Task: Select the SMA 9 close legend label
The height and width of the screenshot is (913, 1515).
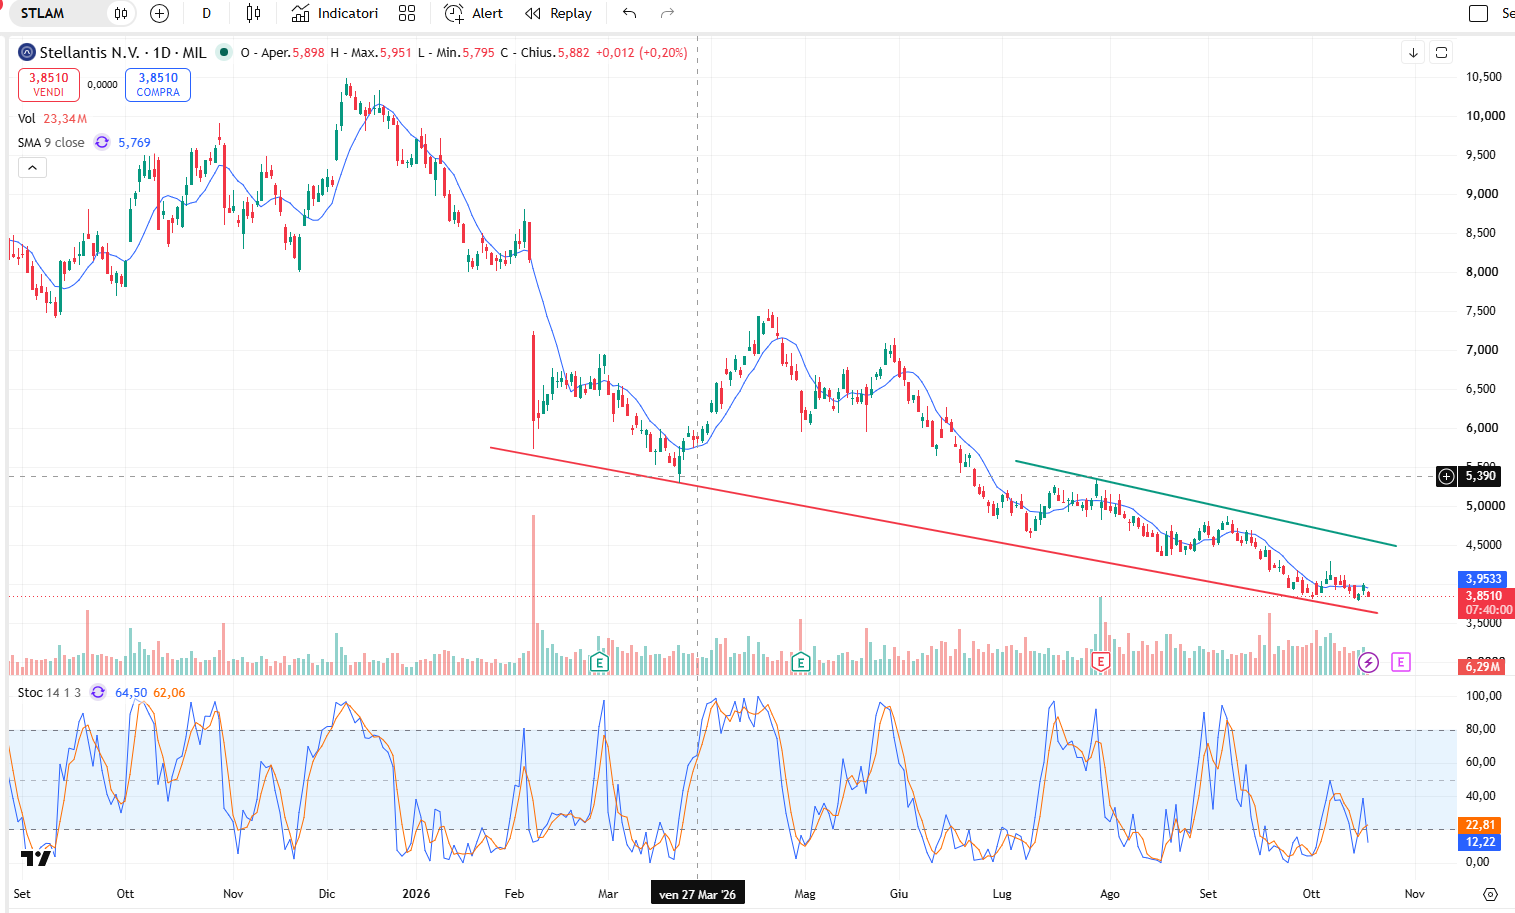Action: (51, 142)
